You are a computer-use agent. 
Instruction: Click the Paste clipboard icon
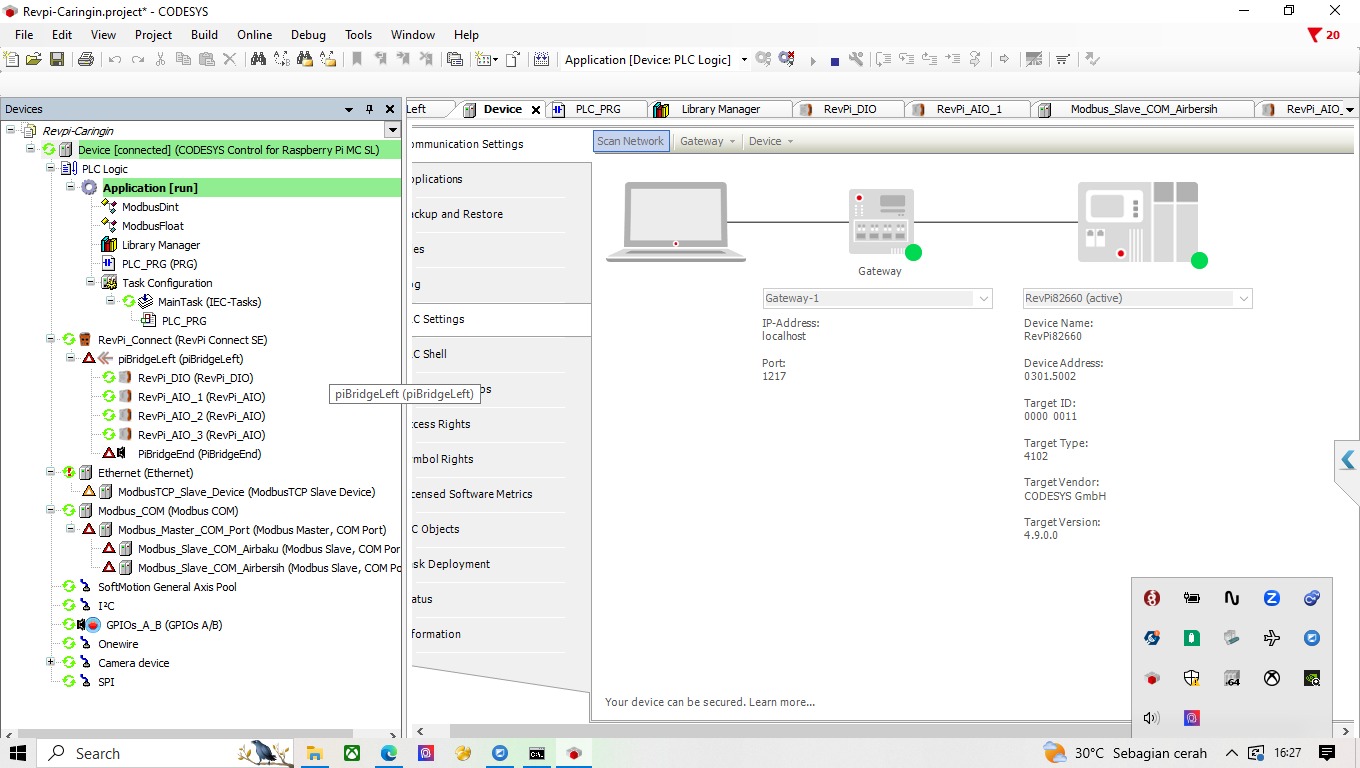(207, 60)
